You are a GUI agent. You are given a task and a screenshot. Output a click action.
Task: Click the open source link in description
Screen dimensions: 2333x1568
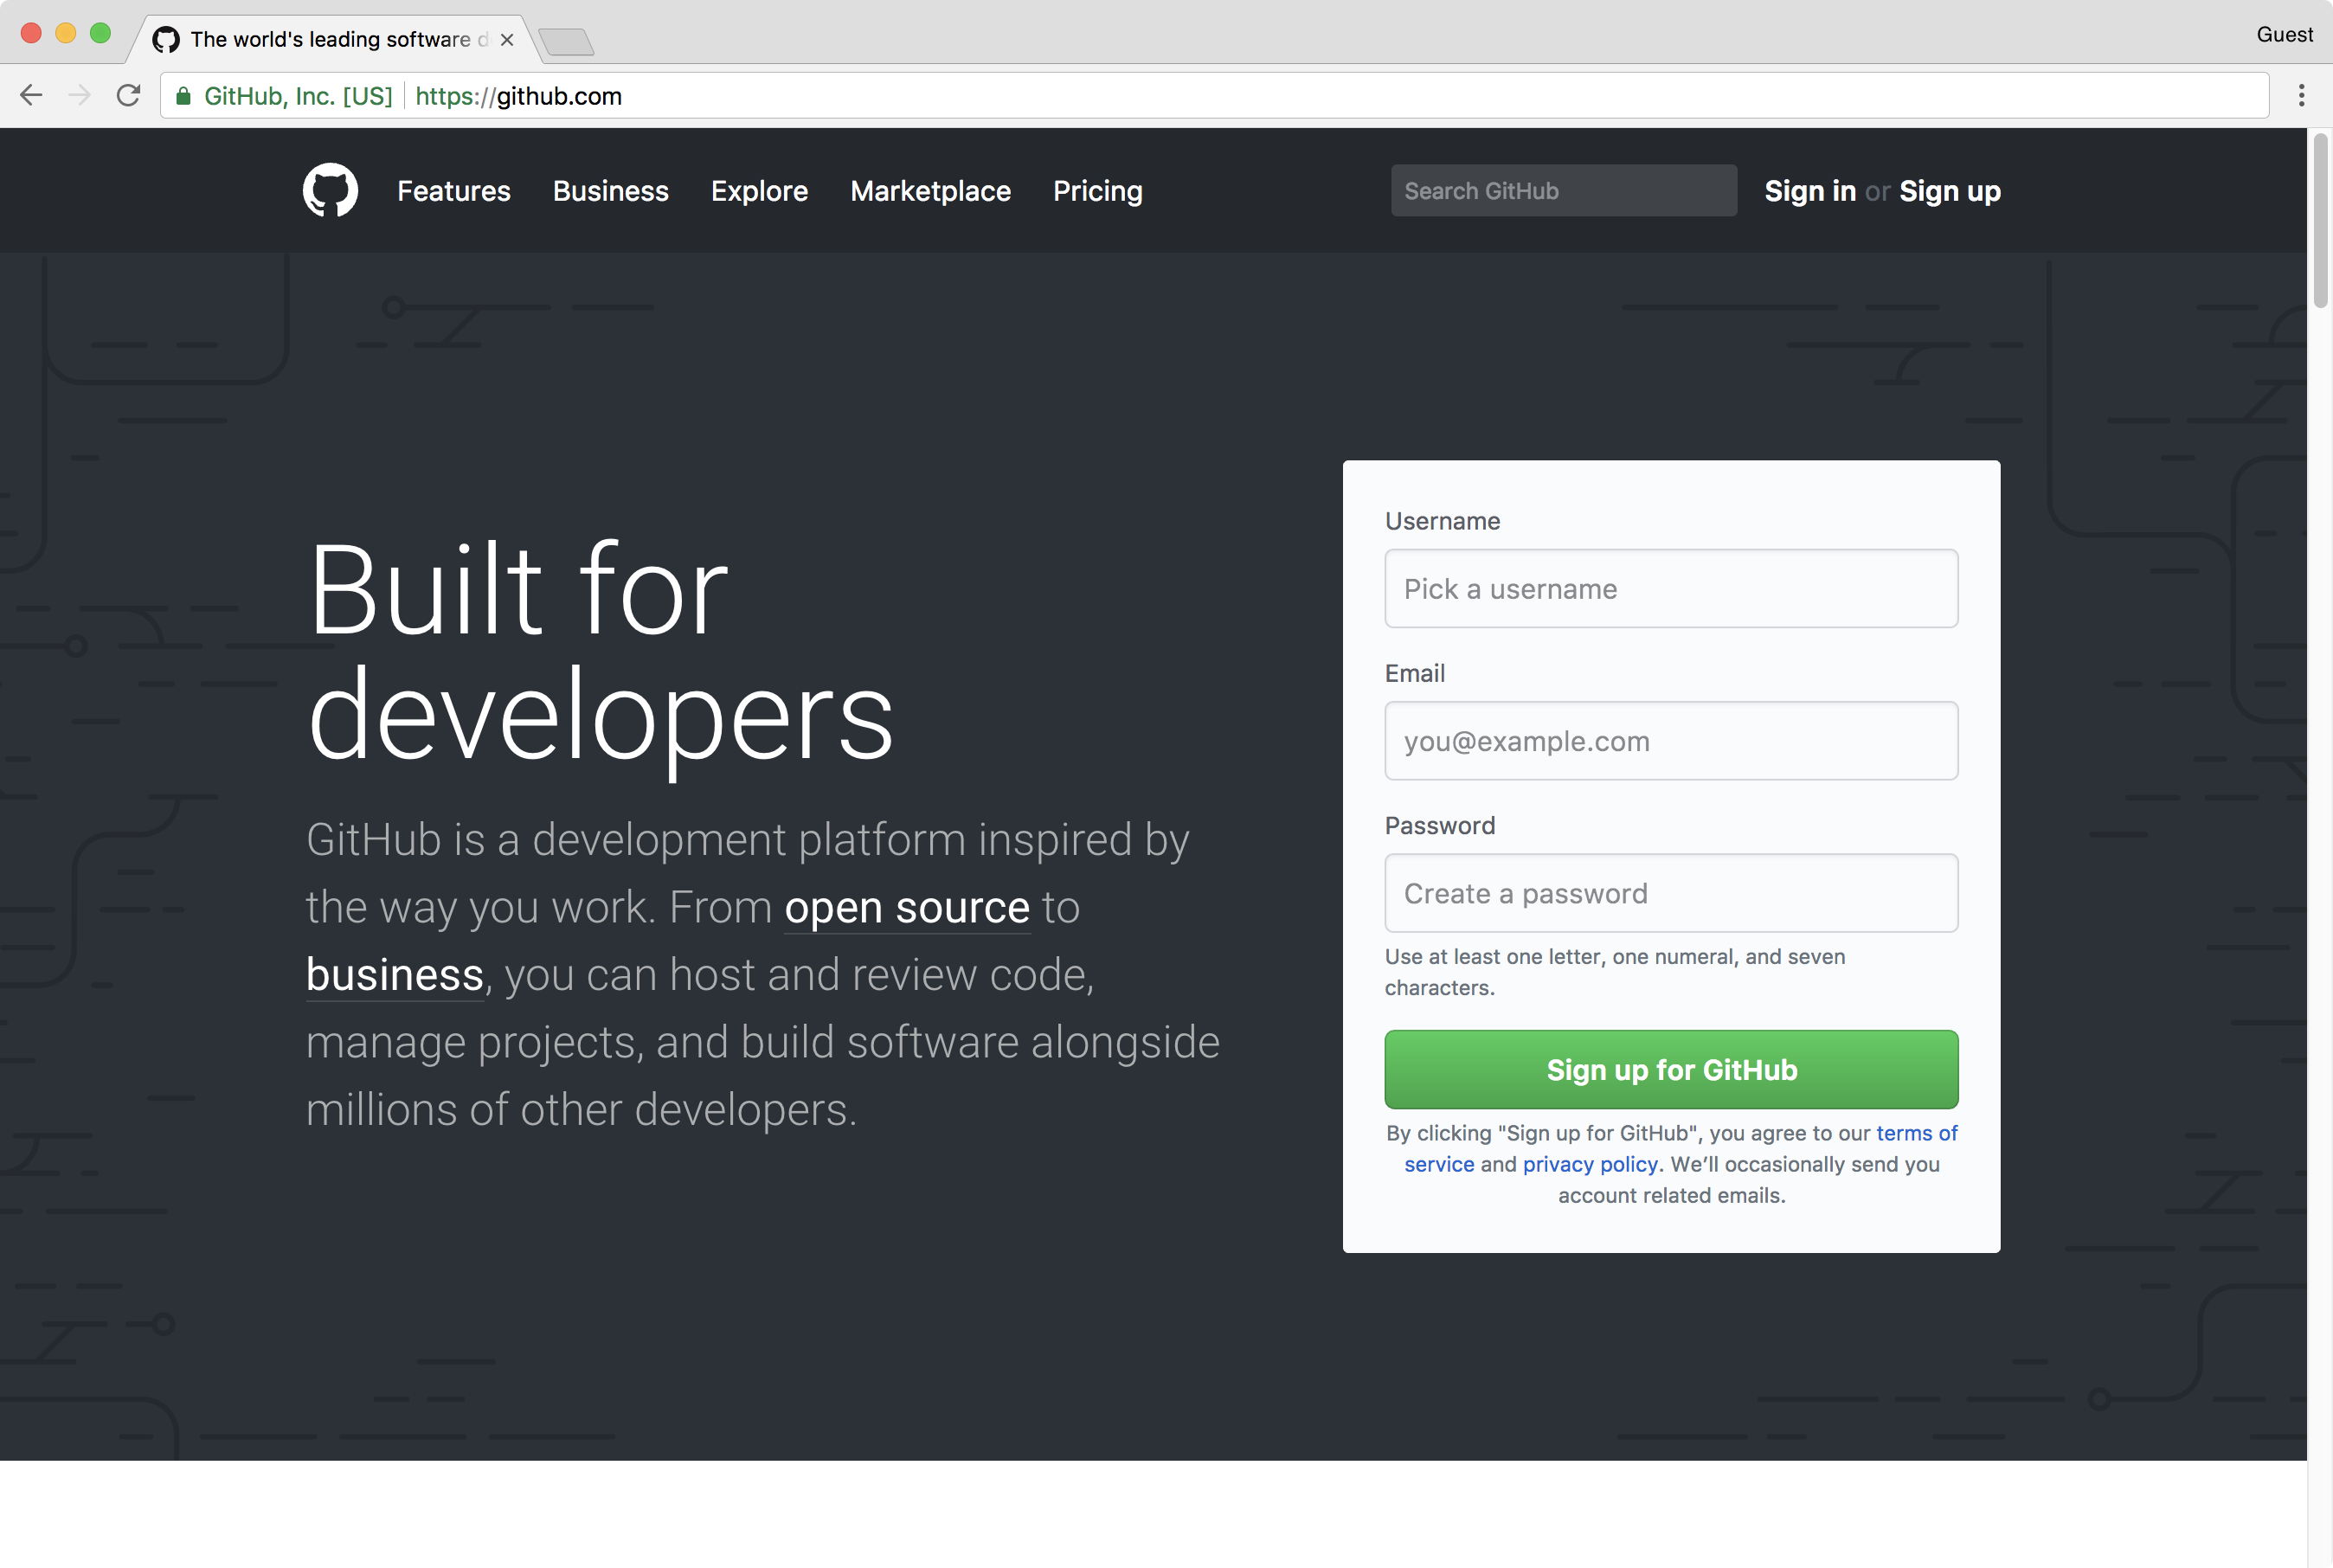[x=905, y=905]
